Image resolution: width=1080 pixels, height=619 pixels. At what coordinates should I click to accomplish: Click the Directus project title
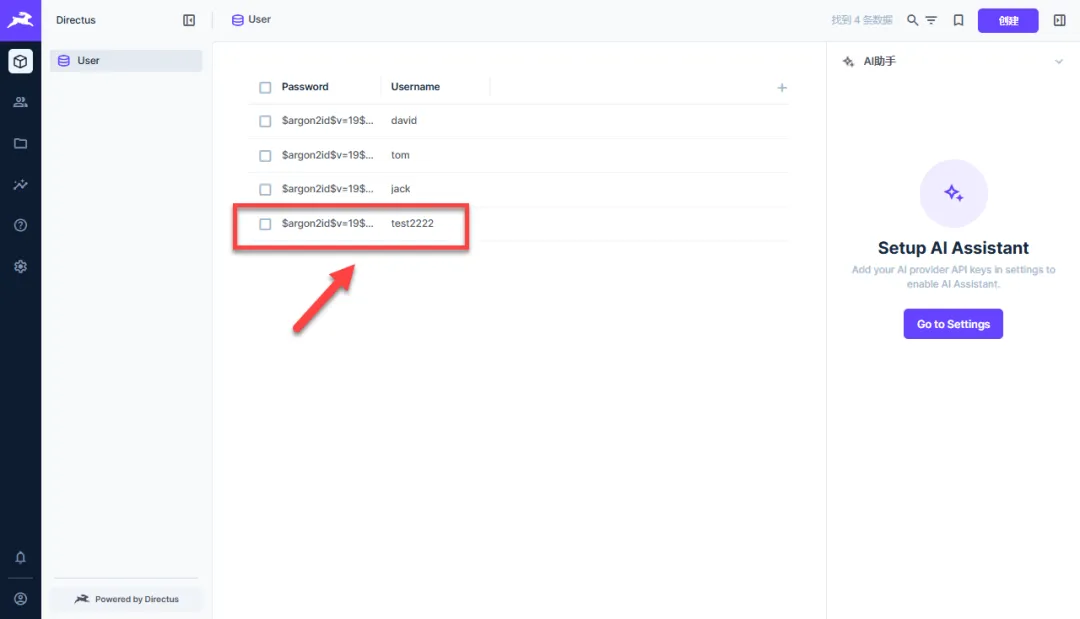(x=76, y=20)
